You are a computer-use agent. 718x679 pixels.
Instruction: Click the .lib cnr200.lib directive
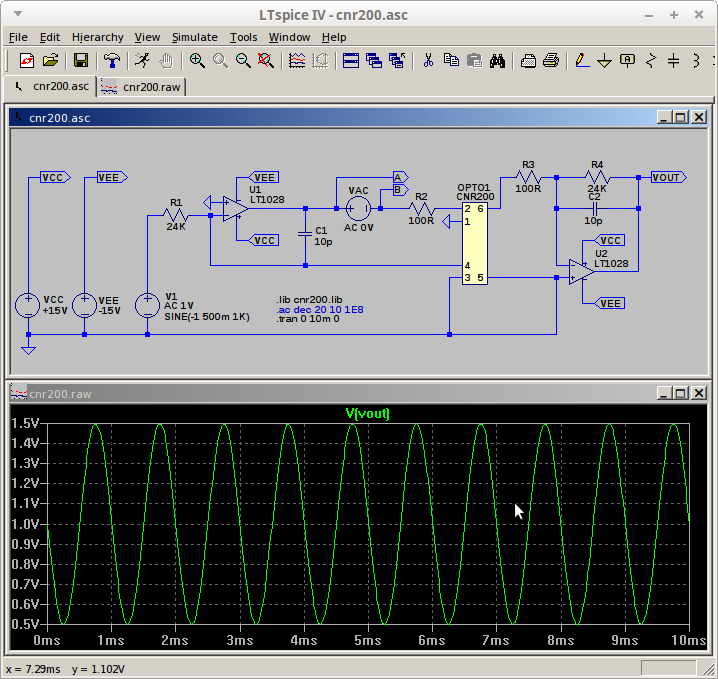[x=309, y=300]
